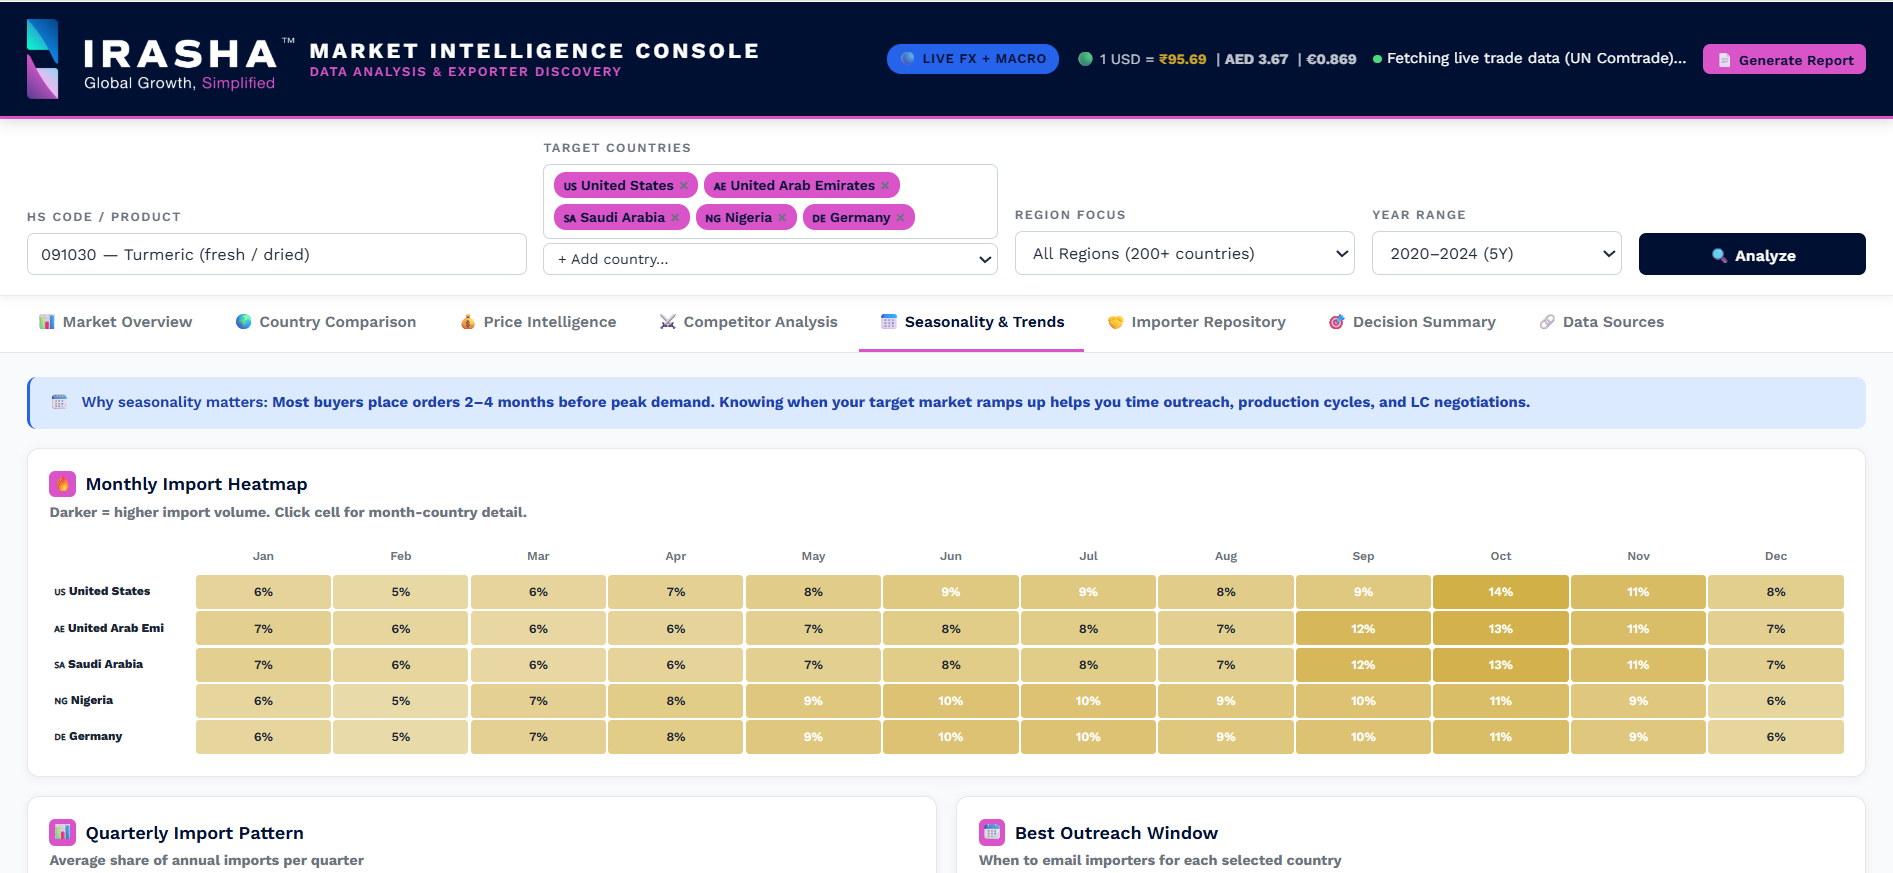1893x873 pixels.
Task: Click the calendar icon in the seasonality banner
Action: (59, 402)
